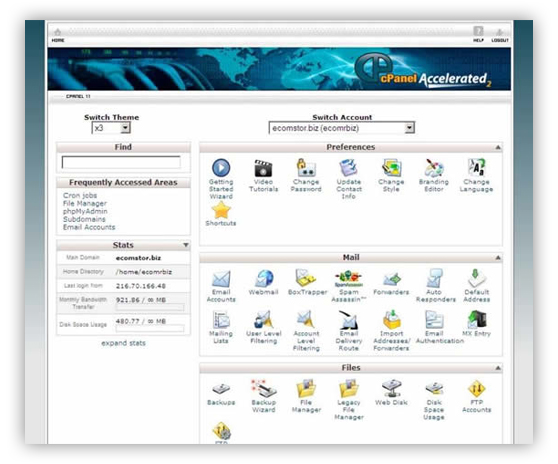This screenshot has height=464, width=558.
Task: Click the expand stats link
Action: point(123,343)
